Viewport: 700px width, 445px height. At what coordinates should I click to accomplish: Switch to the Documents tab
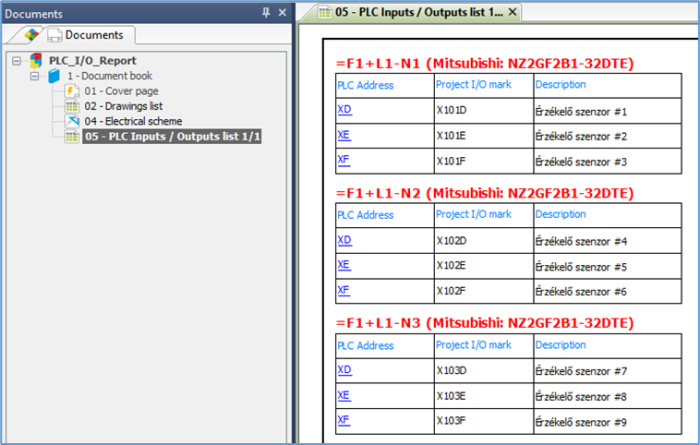(86, 35)
